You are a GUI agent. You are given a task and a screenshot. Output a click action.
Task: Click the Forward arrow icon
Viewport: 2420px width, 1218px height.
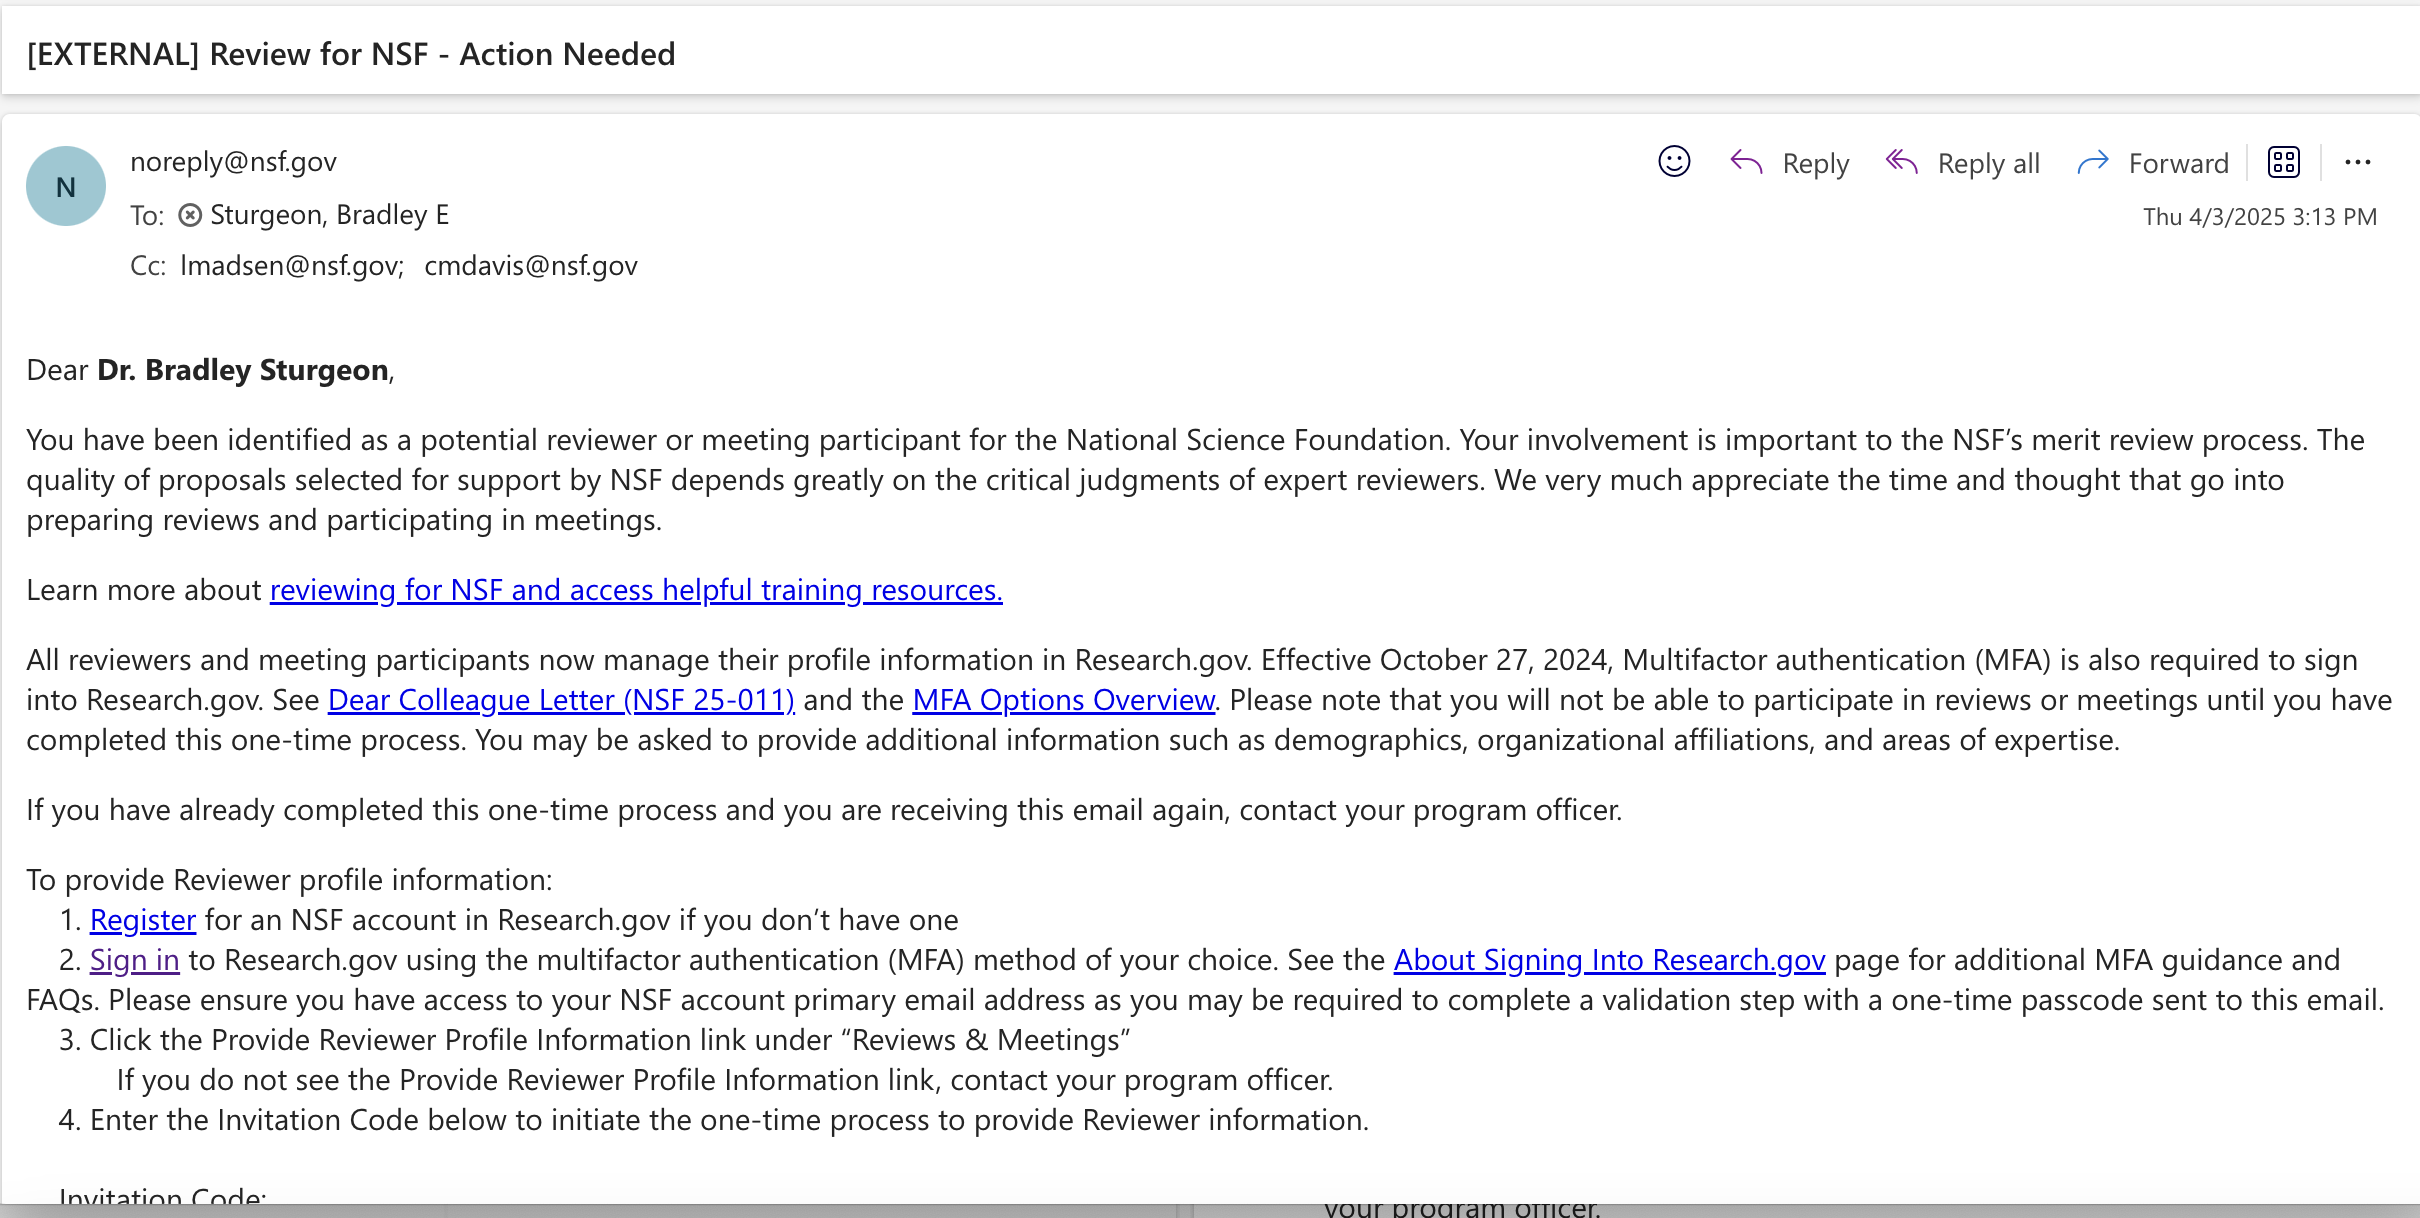point(2093,162)
